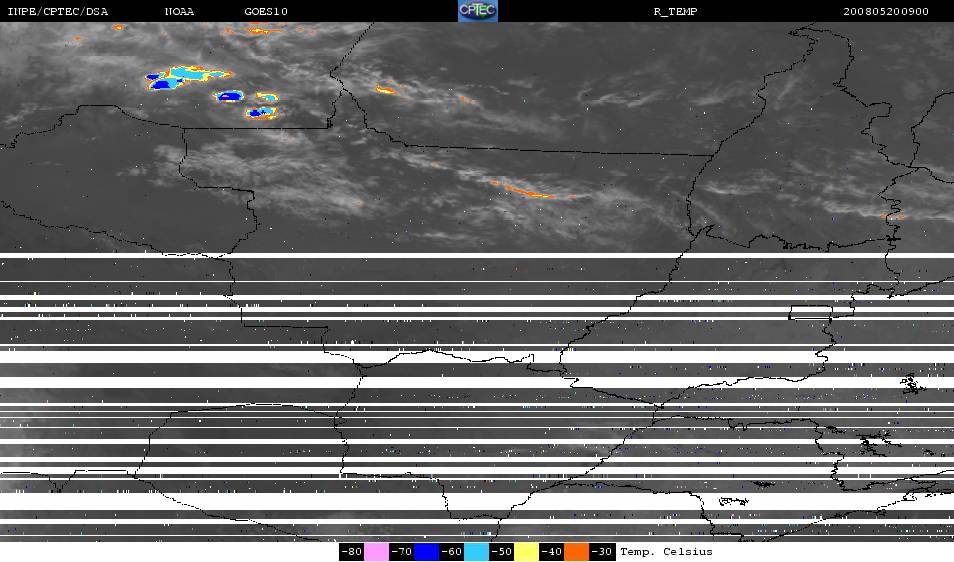Select the -40 legend value
Image resolution: width=954 pixels, height=562 pixels.
coord(551,552)
